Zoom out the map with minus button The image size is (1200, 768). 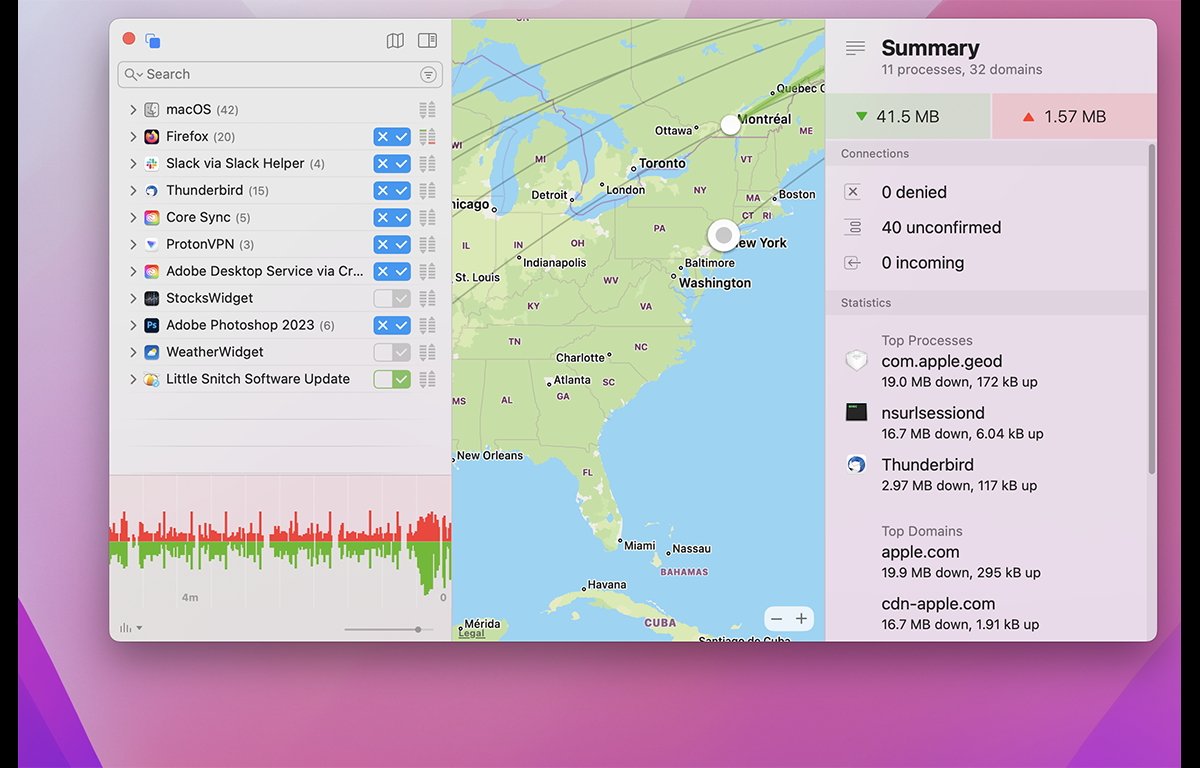click(x=776, y=619)
